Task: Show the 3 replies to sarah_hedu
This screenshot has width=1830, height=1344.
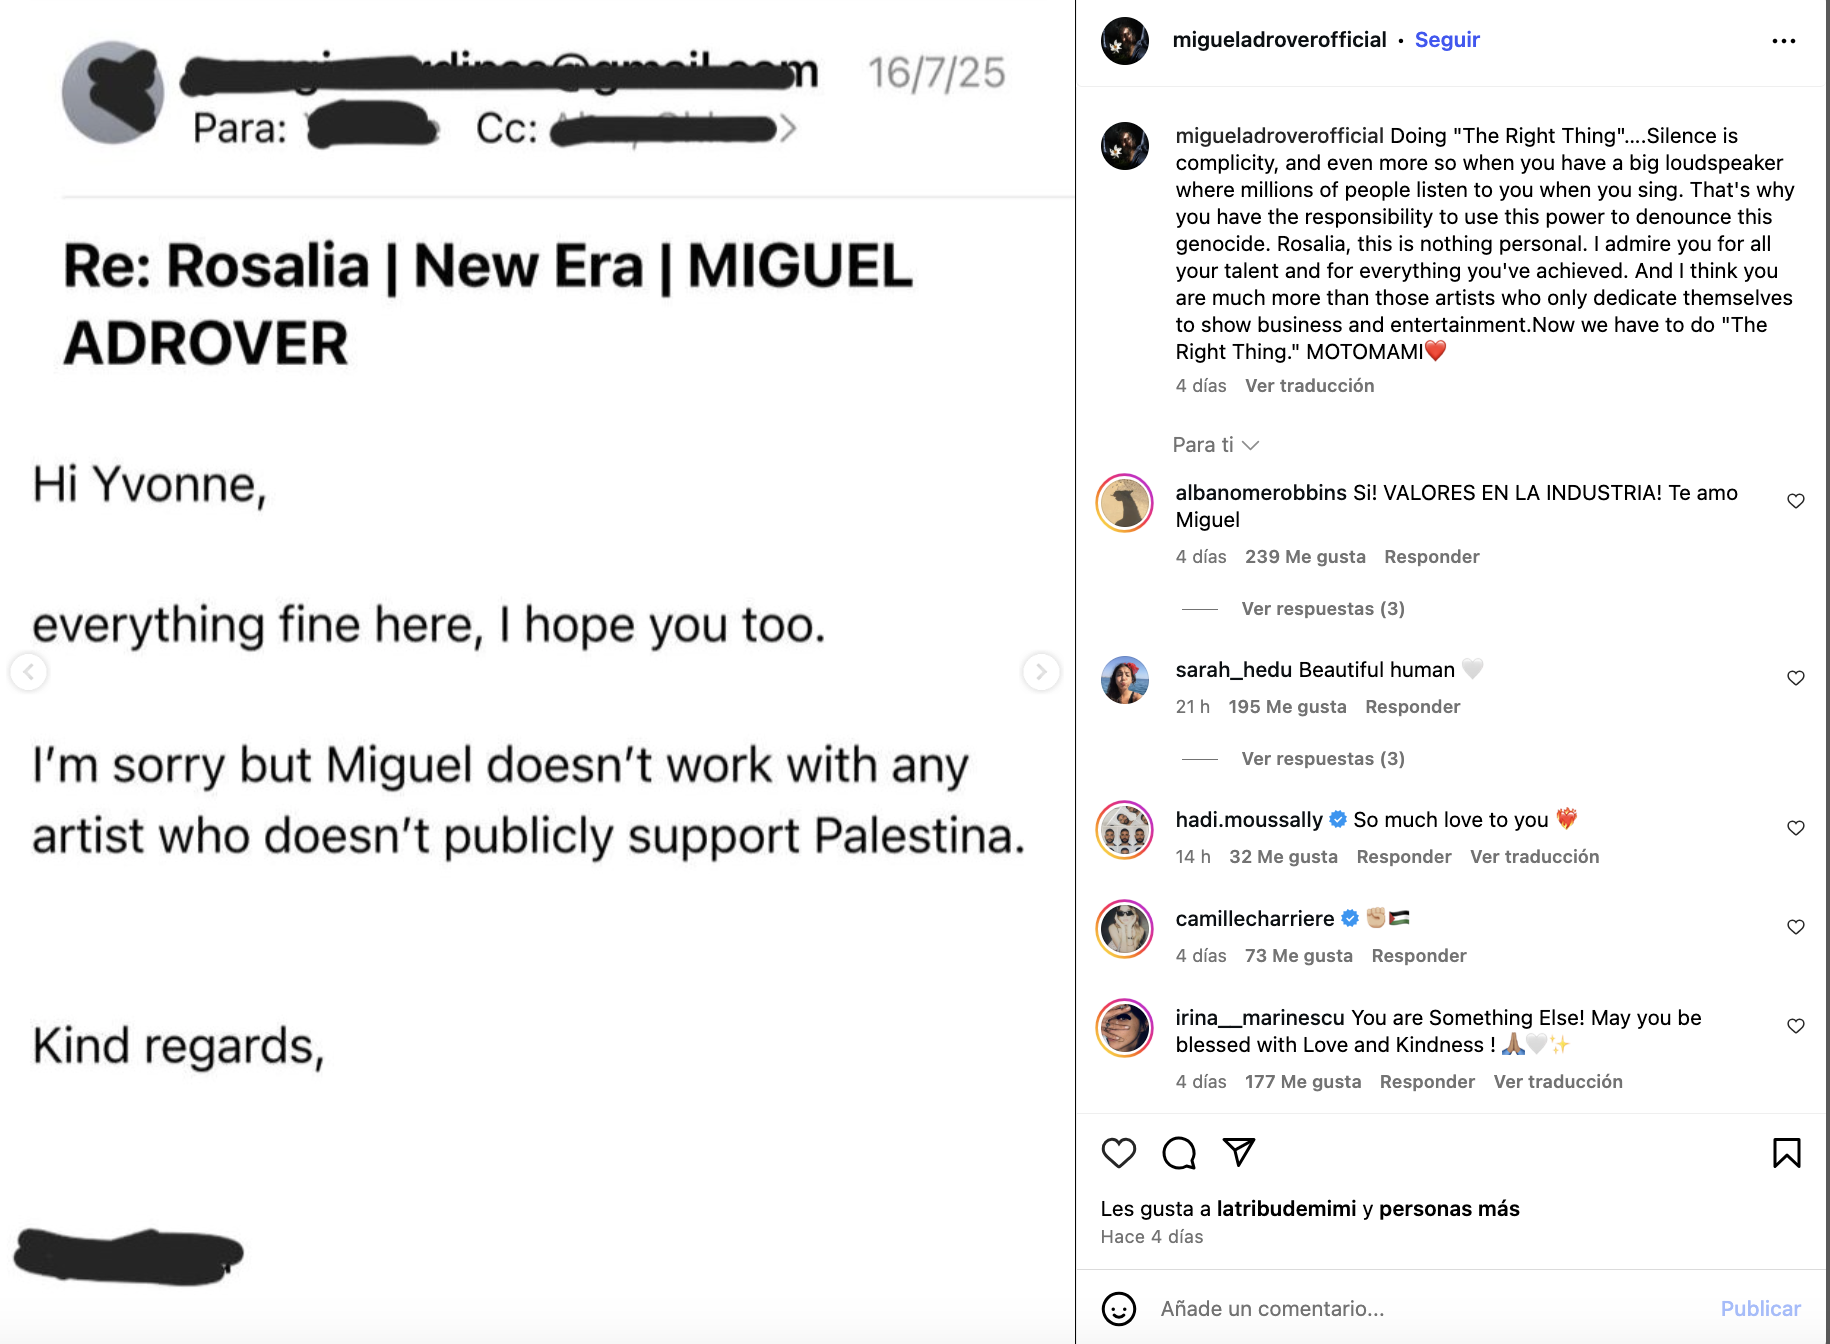Action: [x=1321, y=758]
